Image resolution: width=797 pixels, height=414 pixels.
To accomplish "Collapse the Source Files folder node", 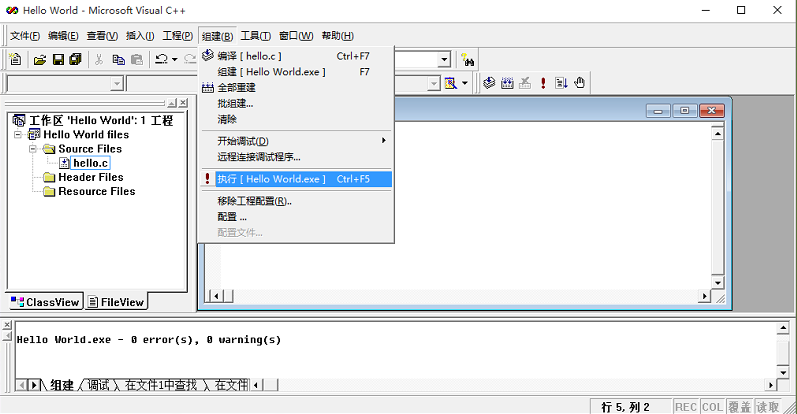I will coord(33,149).
